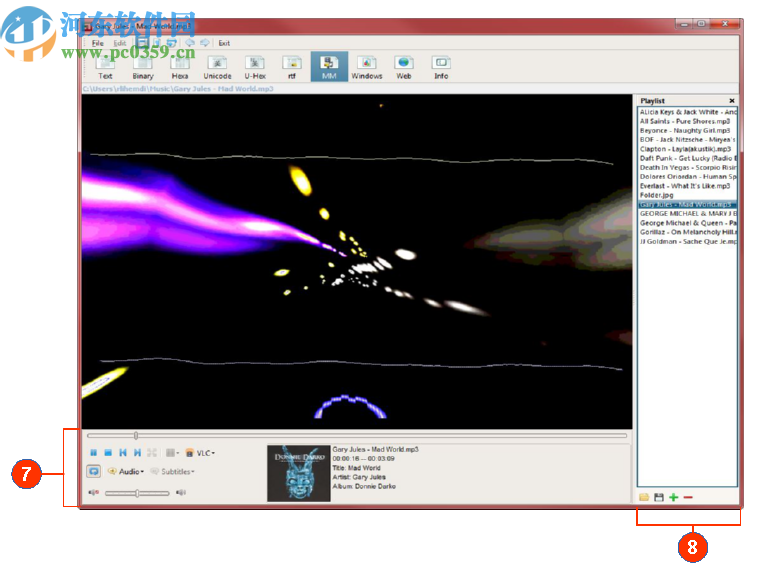This screenshot has height=571, width=773.
Task: Skip to the next track
Action: click(x=137, y=453)
